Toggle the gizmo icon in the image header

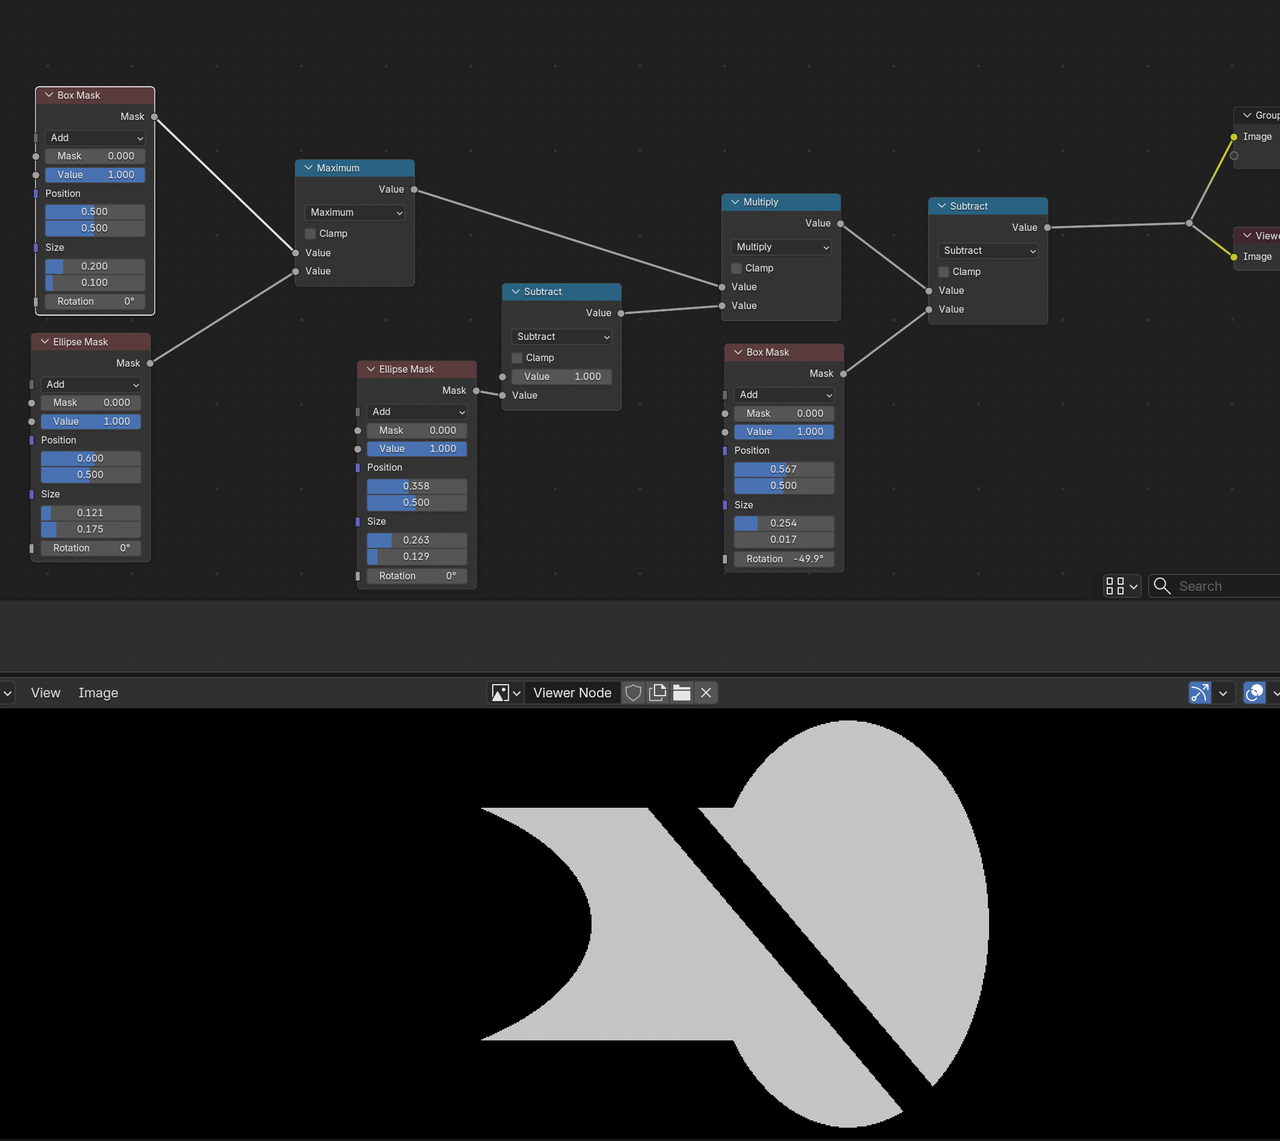(x=1200, y=692)
